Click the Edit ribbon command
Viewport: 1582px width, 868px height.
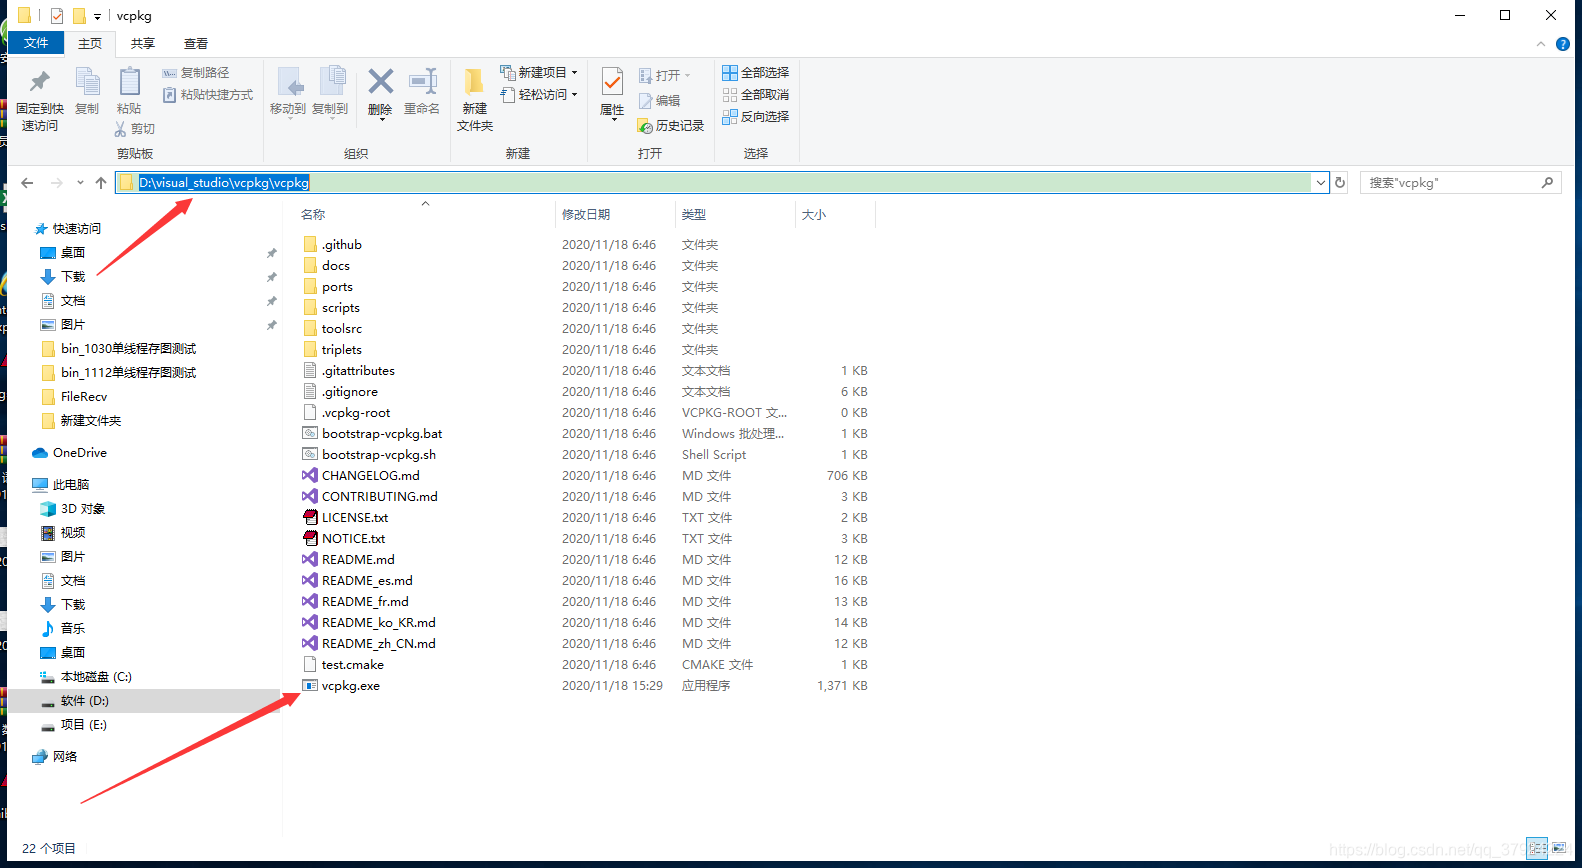(659, 100)
